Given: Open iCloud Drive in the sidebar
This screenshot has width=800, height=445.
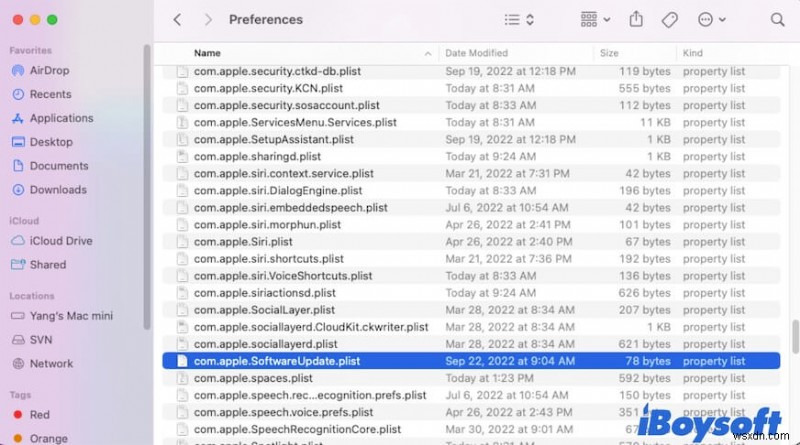Looking at the screenshot, I should tap(61, 241).
